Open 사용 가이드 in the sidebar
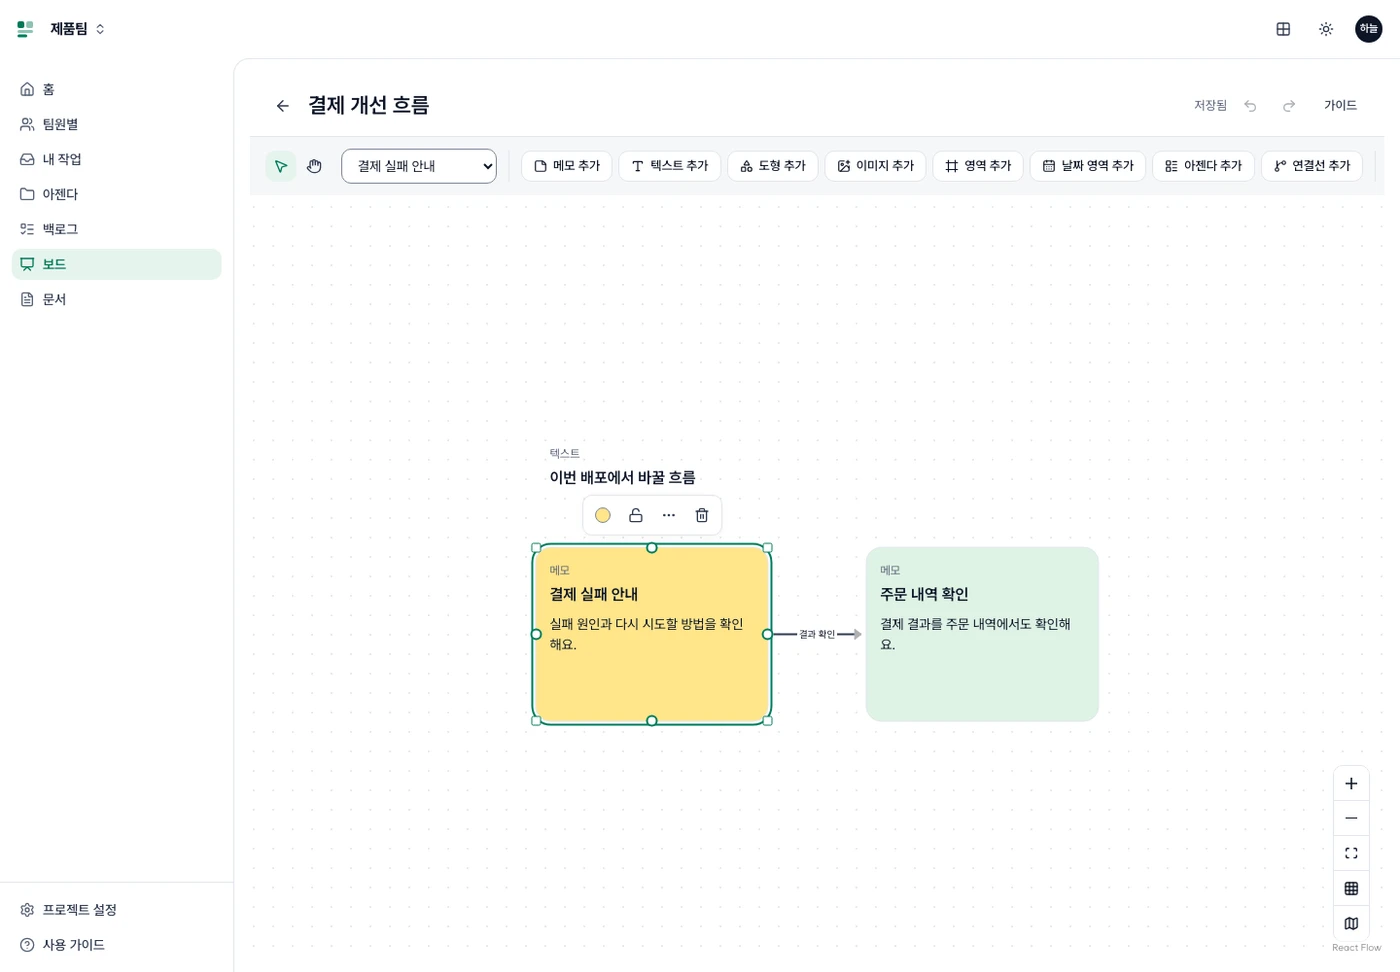The width and height of the screenshot is (1400, 972). [x=116, y=945]
